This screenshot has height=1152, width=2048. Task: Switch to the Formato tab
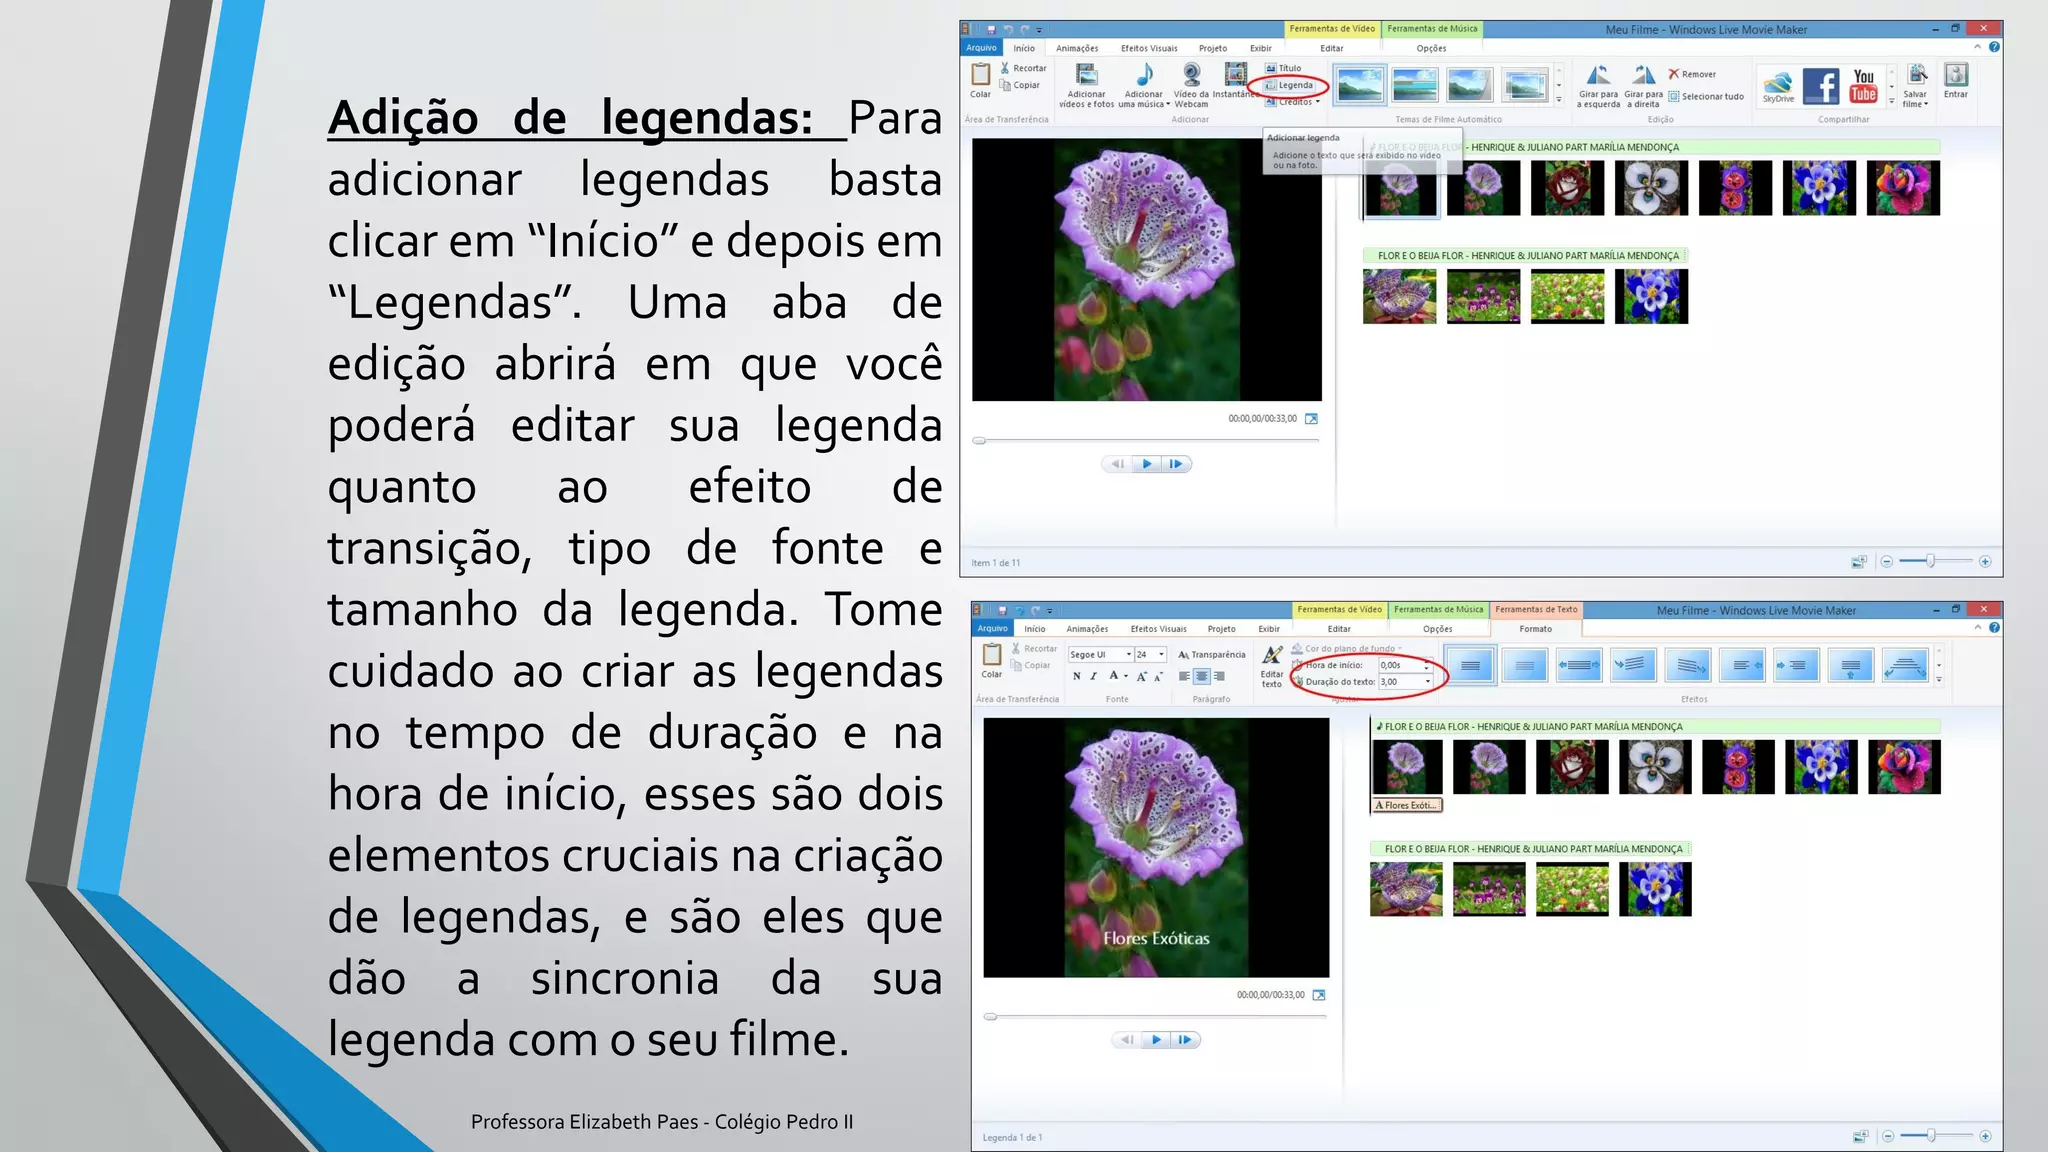click(x=1536, y=629)
